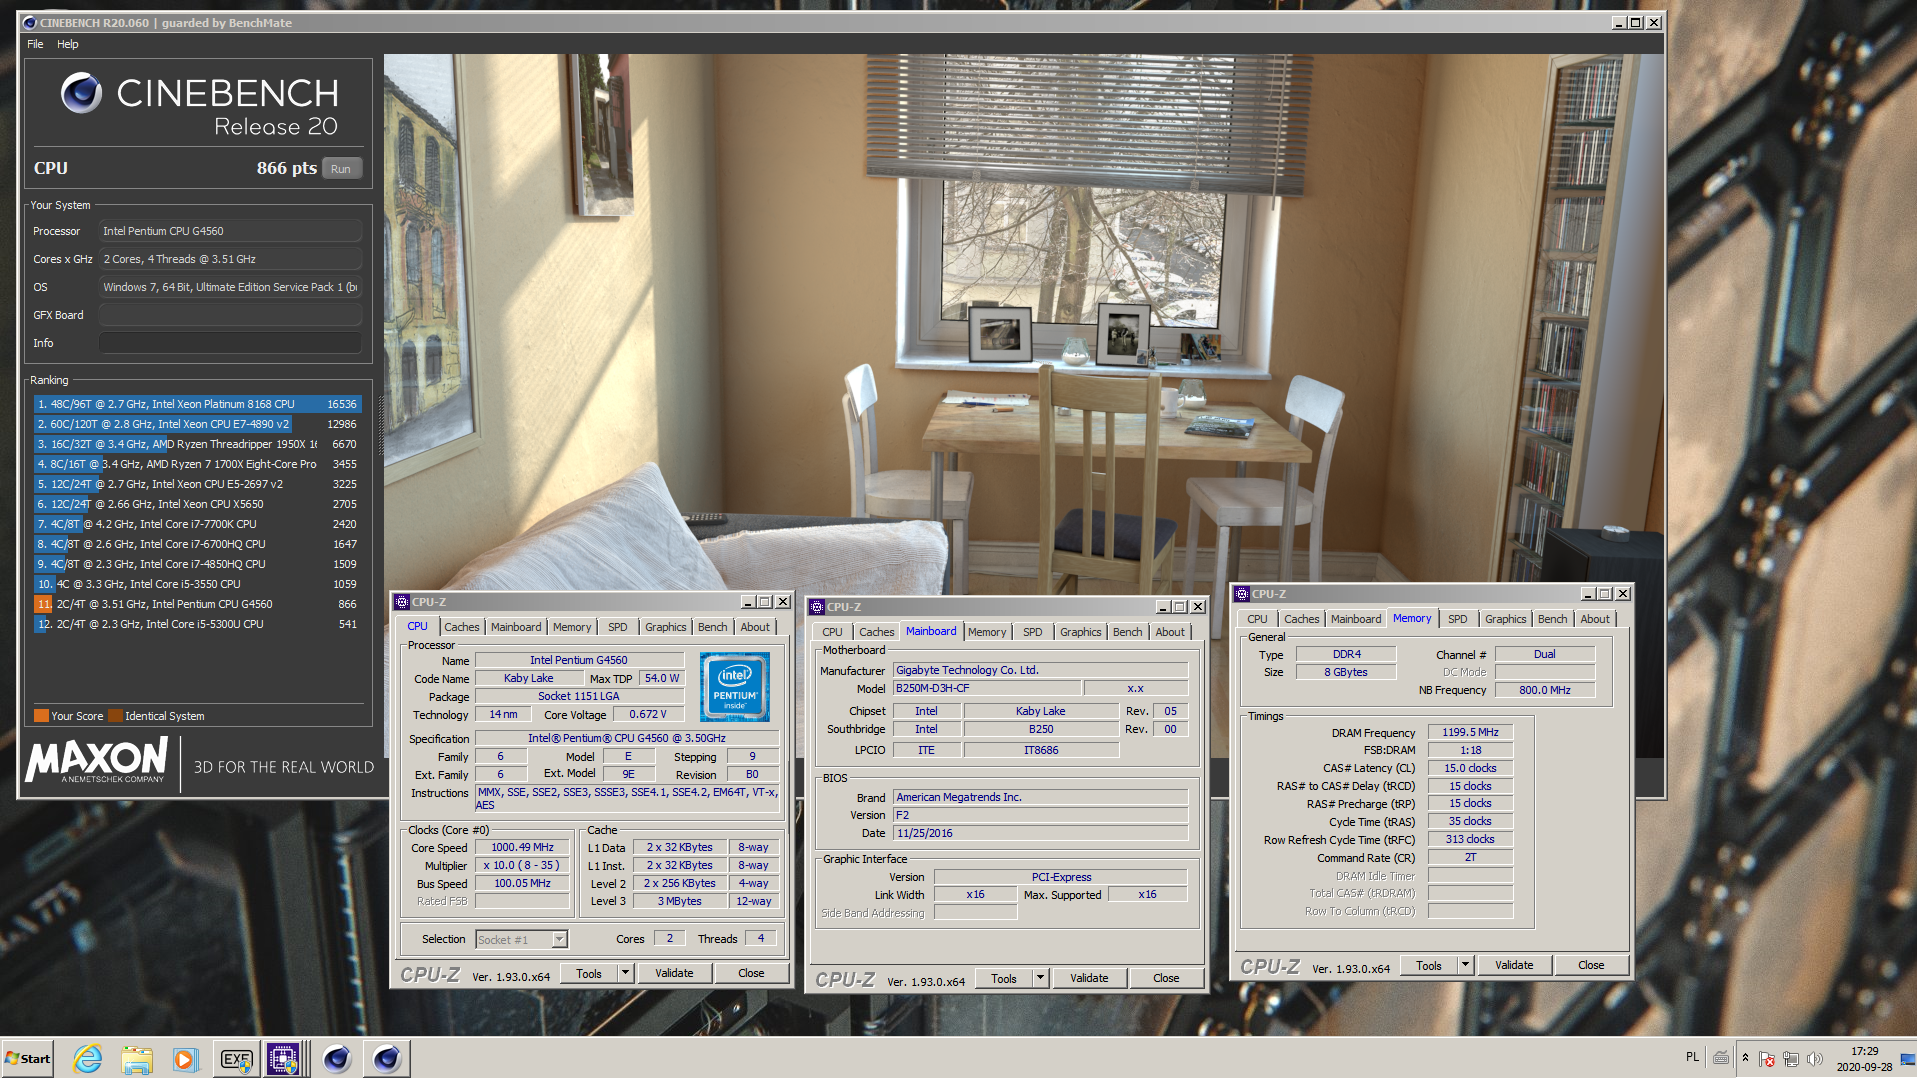Click the Processor field Intel Pentium G4560
This screenshot has height=1078, width=1917.
point(230,231)
